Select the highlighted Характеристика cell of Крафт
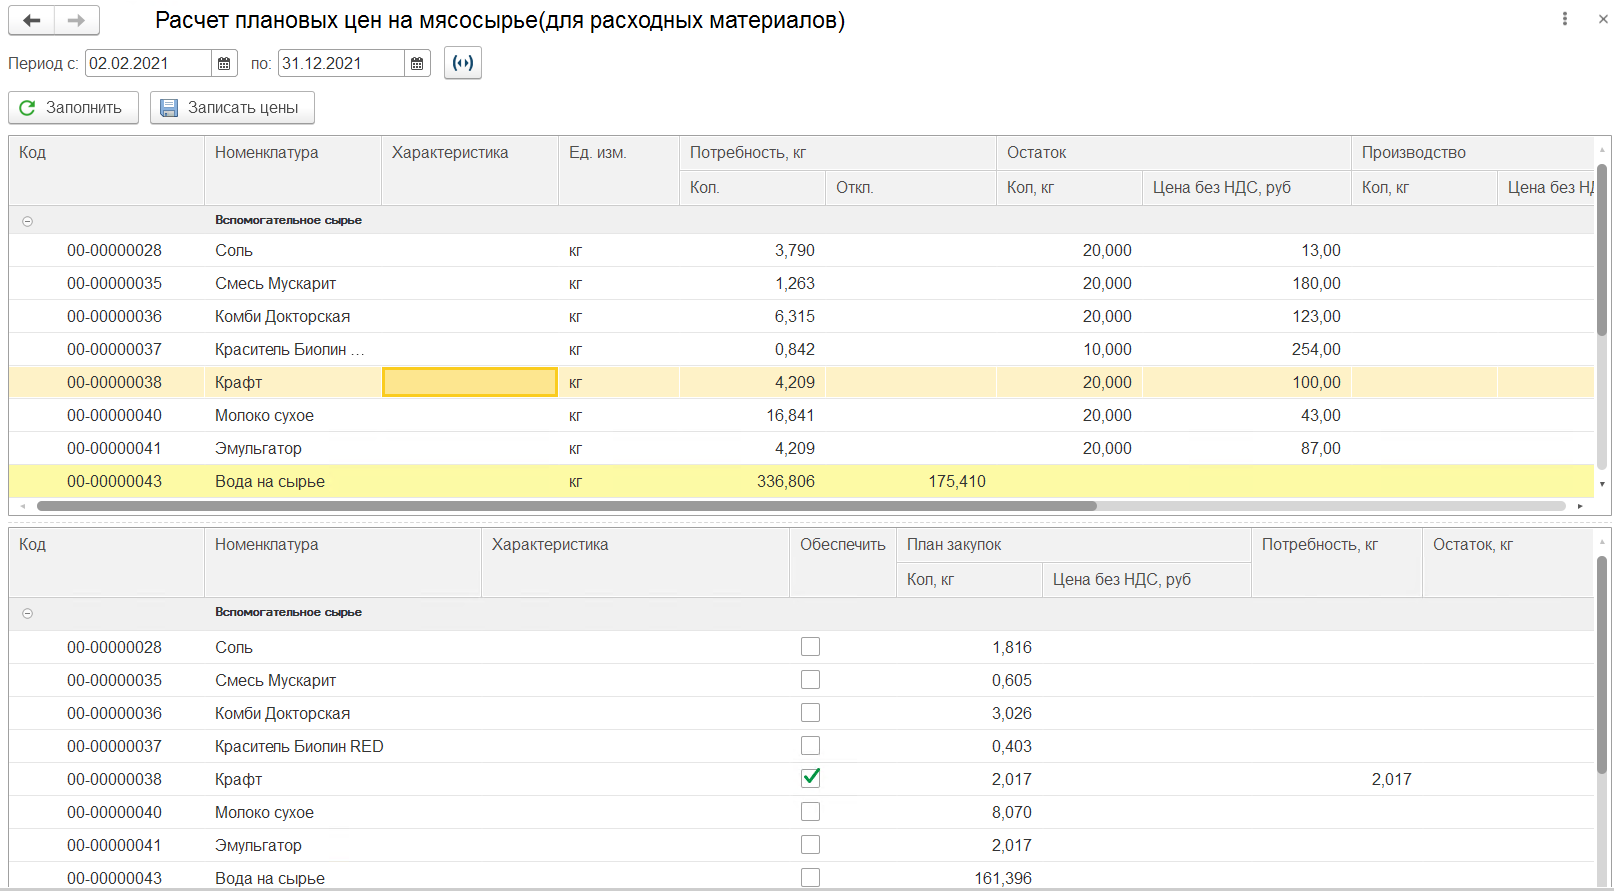 pos(470,382)
